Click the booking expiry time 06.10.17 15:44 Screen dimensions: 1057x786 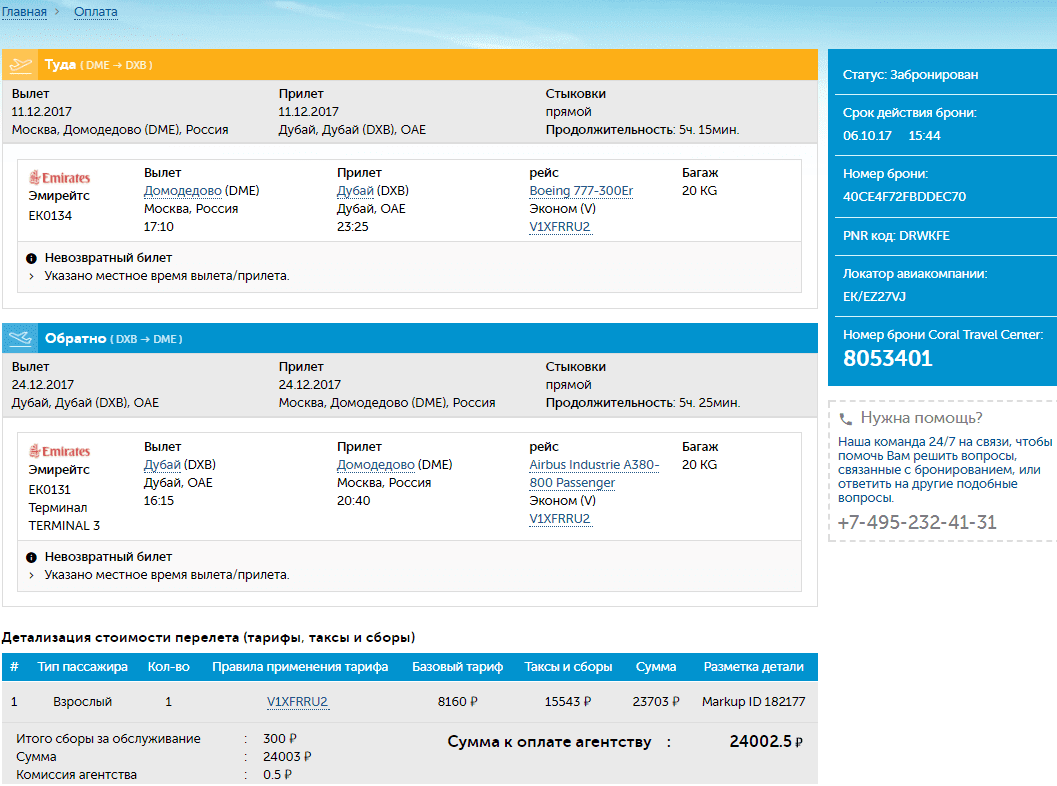pos(891,135)
